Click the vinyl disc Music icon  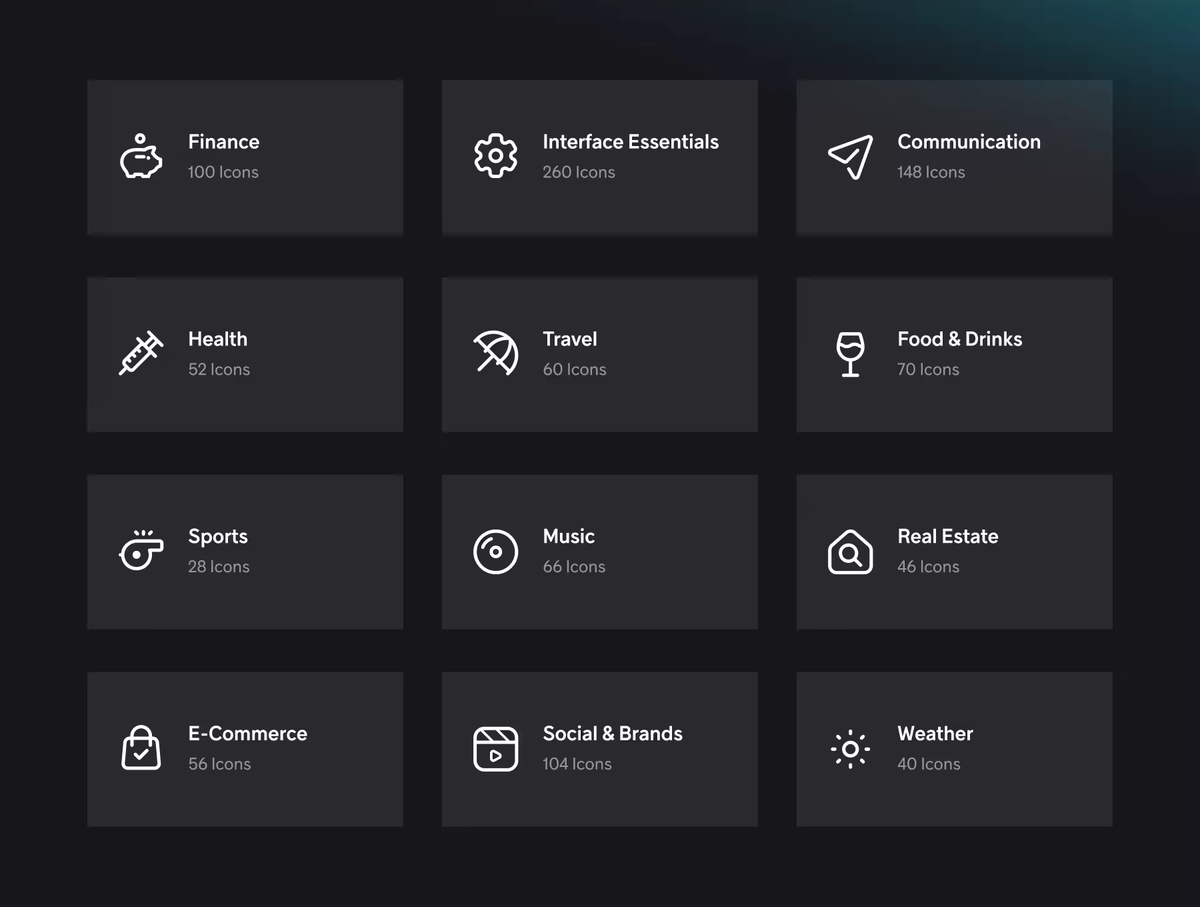tap(495, 551)
